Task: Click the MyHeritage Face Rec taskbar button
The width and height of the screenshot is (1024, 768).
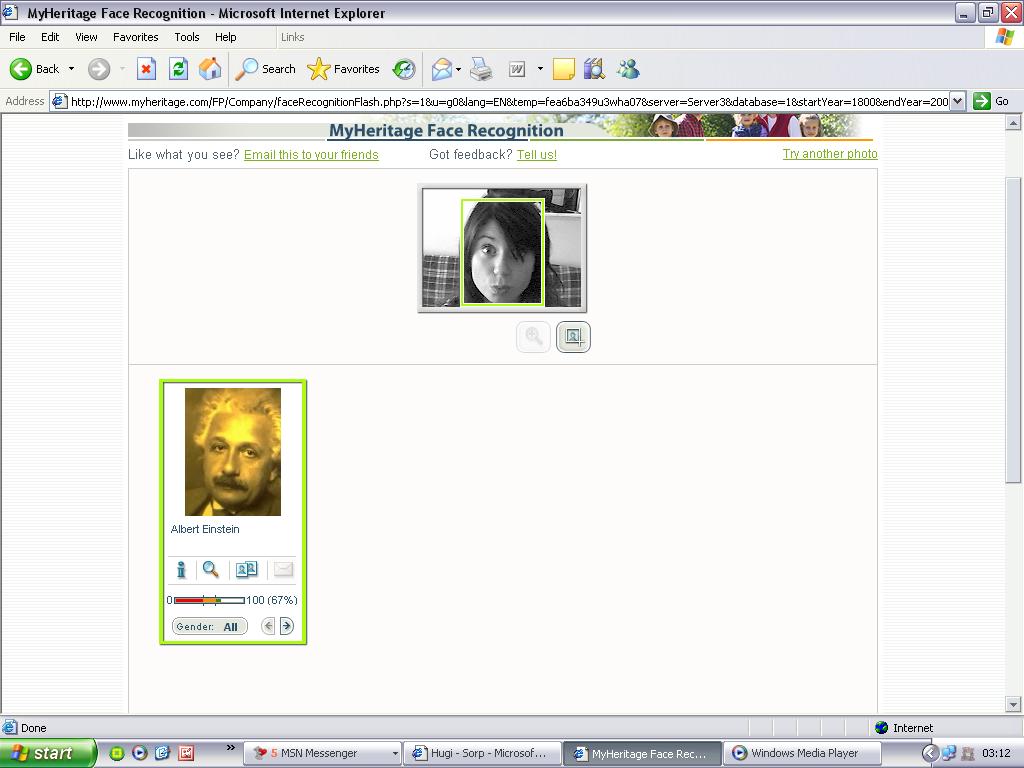Action: tap(643, 753)
